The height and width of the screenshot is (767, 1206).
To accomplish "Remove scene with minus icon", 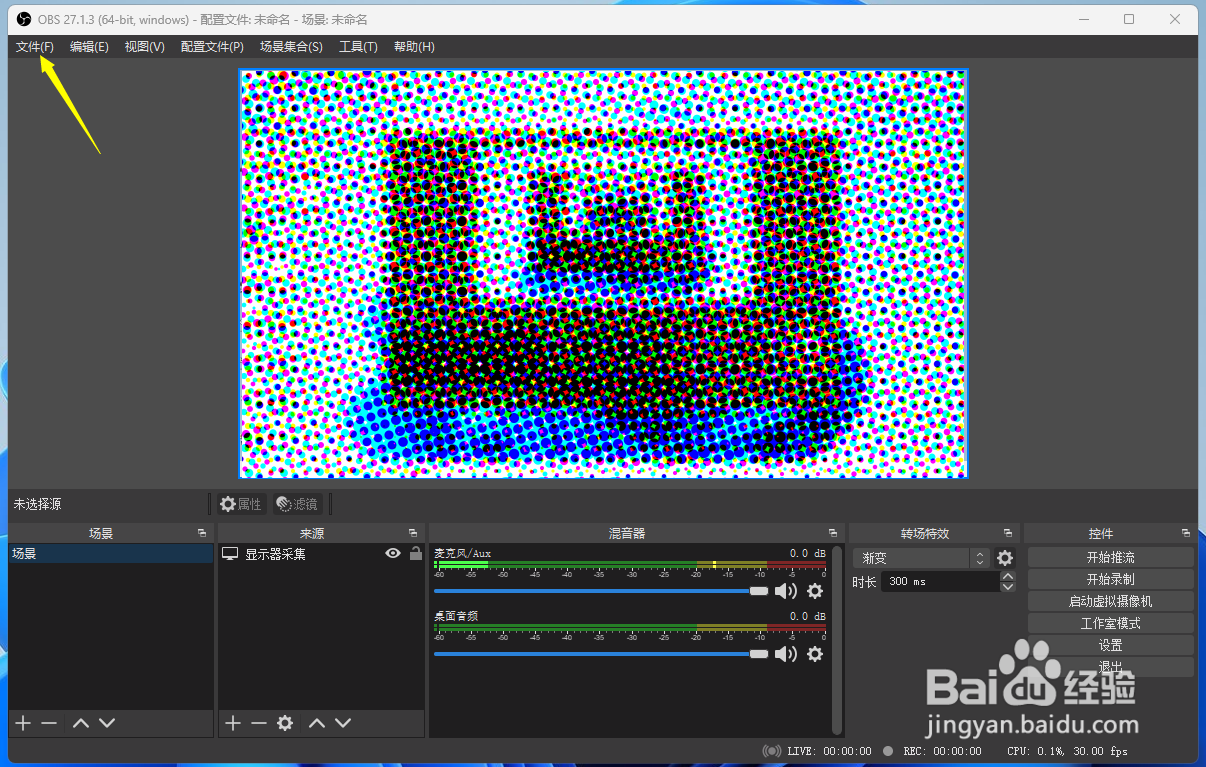I will pos(49,723).
